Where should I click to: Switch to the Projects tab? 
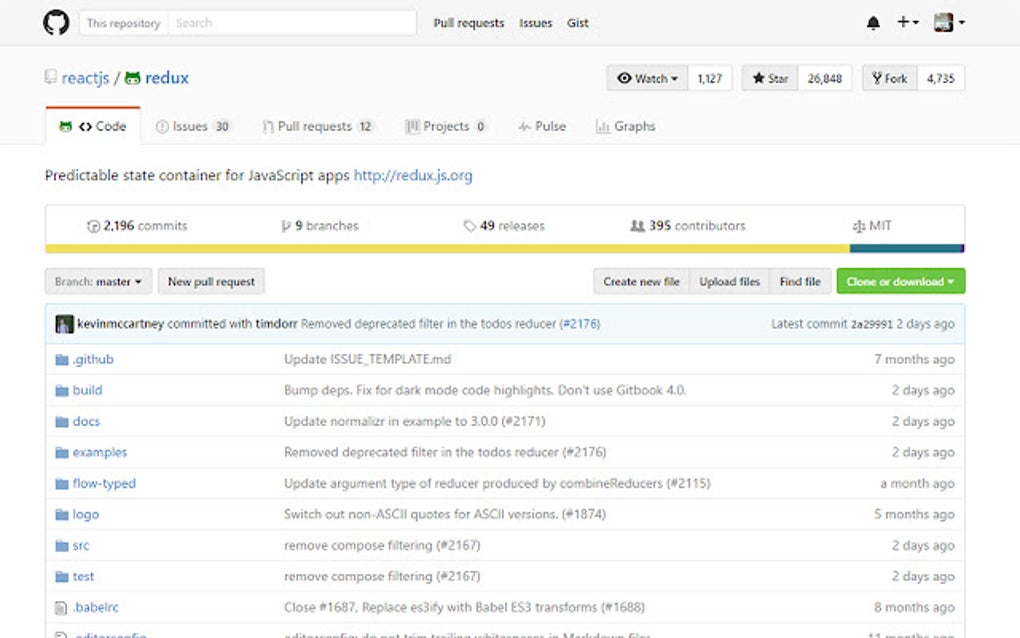[446, 126]
